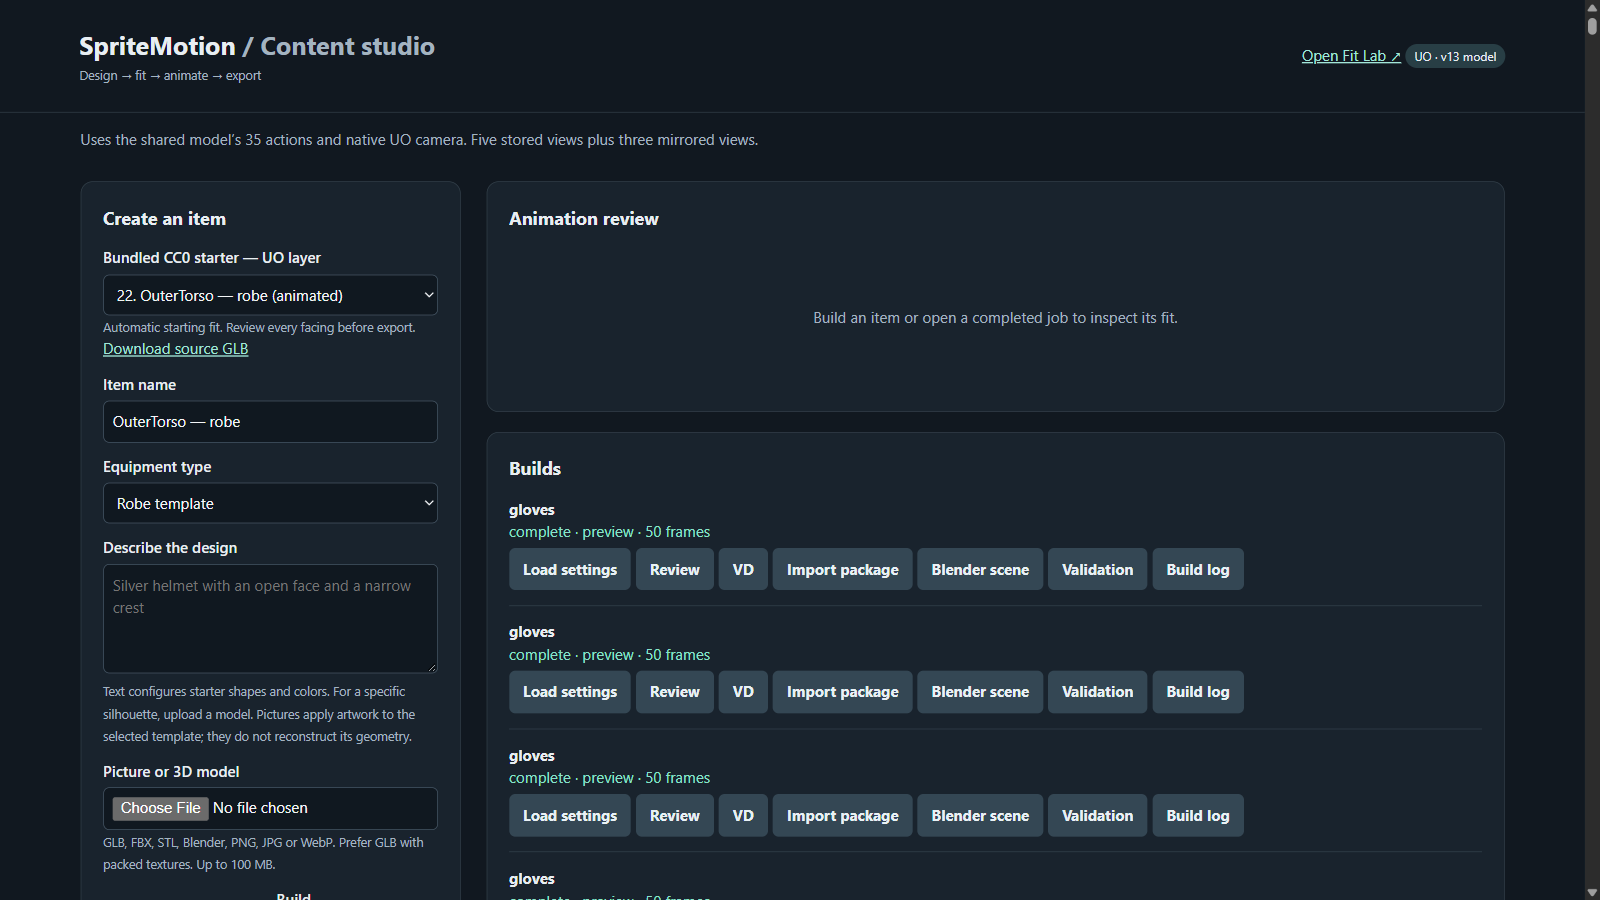
Task: Click VD on the third gloves build
Action: coord(743,816)
